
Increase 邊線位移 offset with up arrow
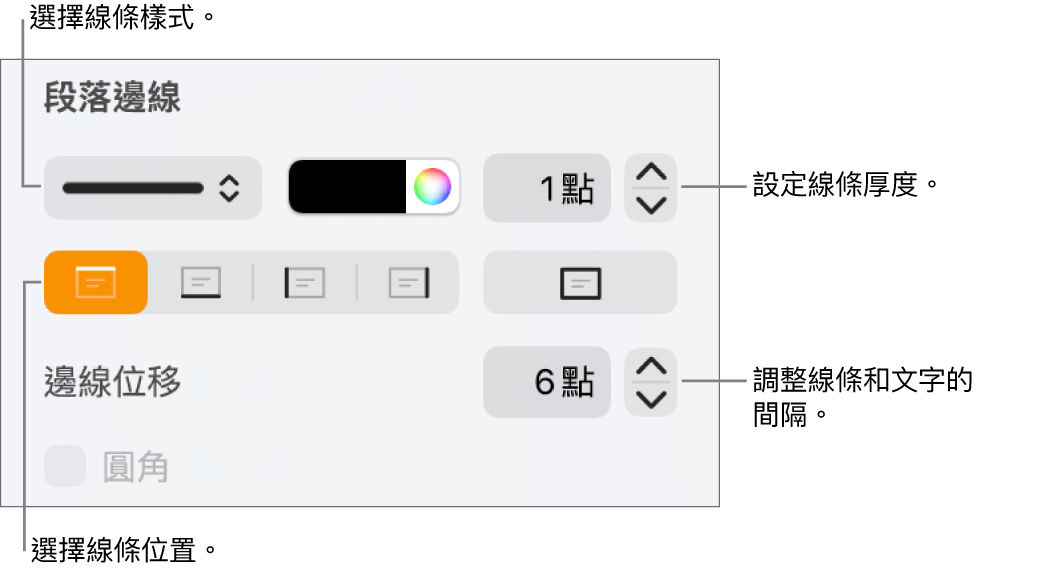[651, 366]
